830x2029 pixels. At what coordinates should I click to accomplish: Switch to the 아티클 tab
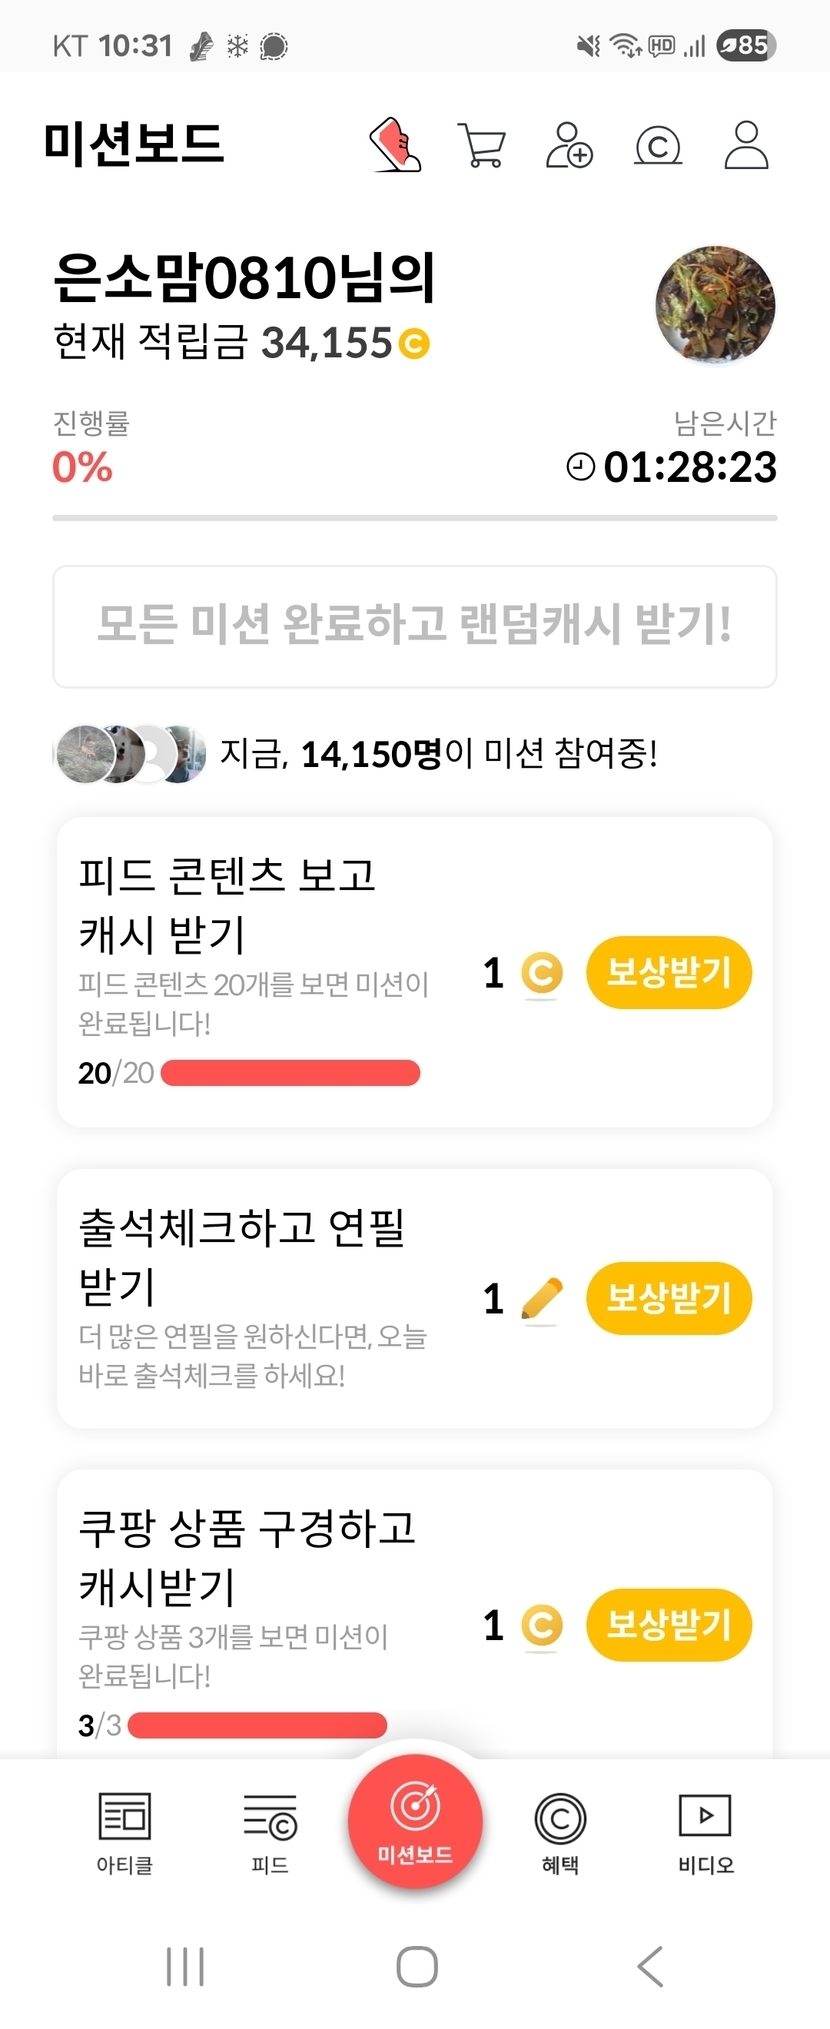(x=125, y=1832)
